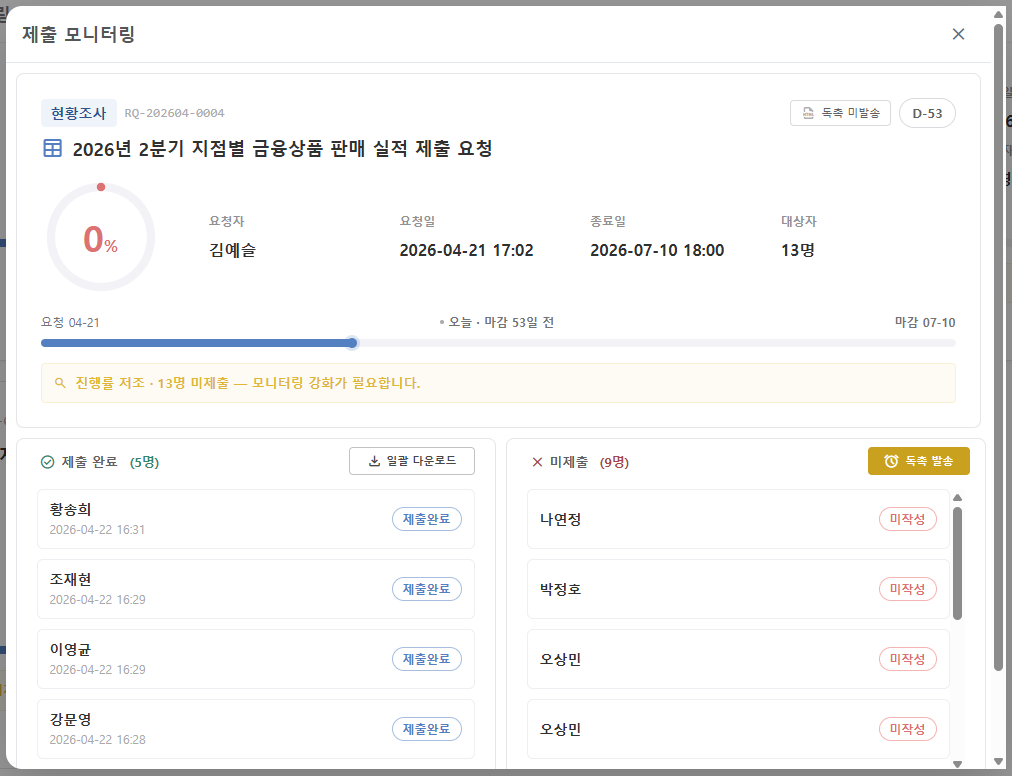
Task: Click the timestamp 2026-04-22 16:28
Action: point(97,740)
